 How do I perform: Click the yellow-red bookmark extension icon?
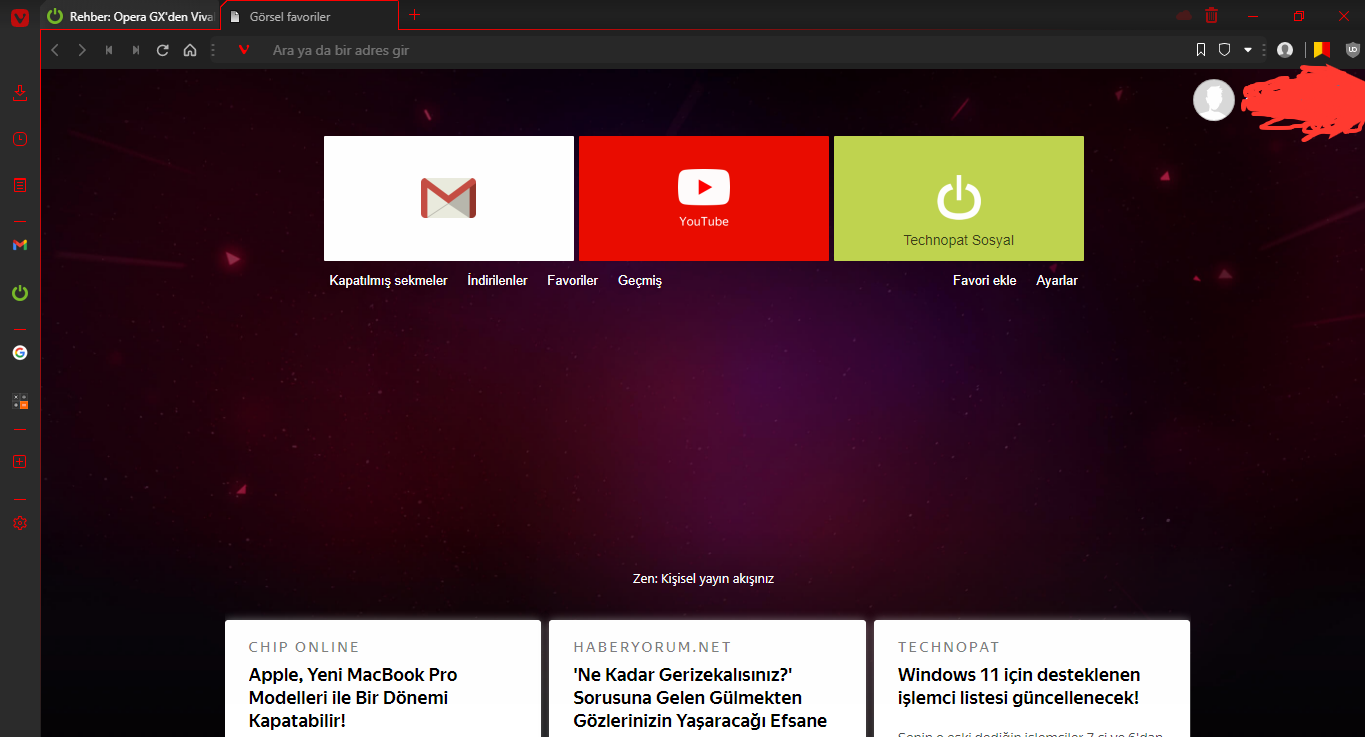[1321, 49]
